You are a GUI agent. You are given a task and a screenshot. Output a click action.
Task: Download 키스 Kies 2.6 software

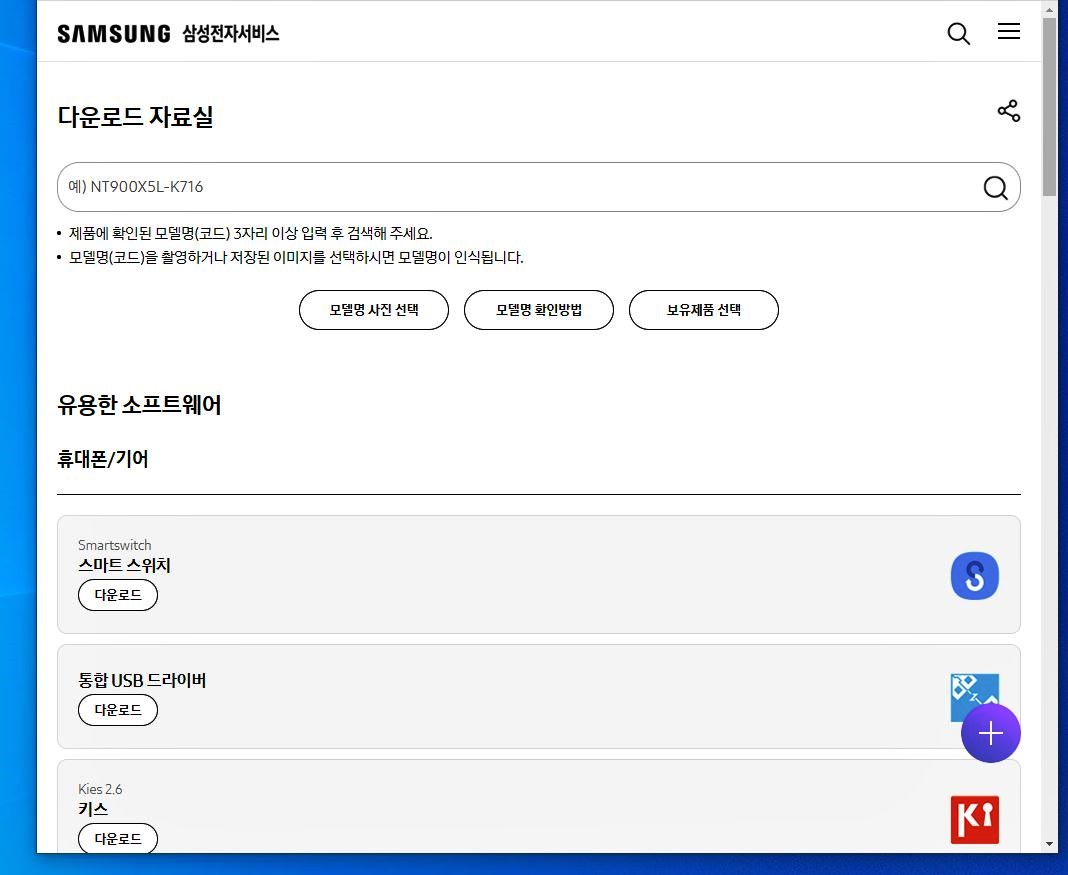coord(118,838)
